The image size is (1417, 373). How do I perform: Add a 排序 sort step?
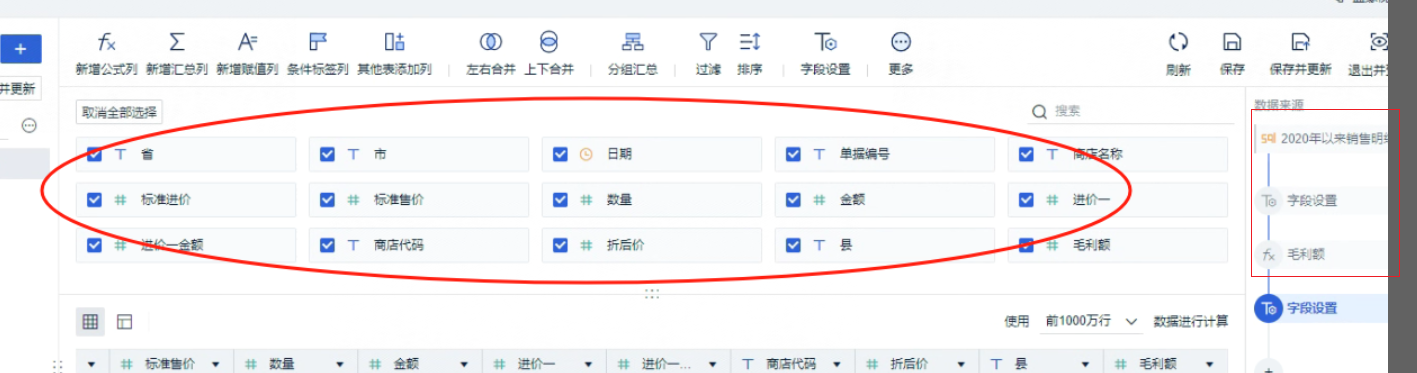click(750, 52)
